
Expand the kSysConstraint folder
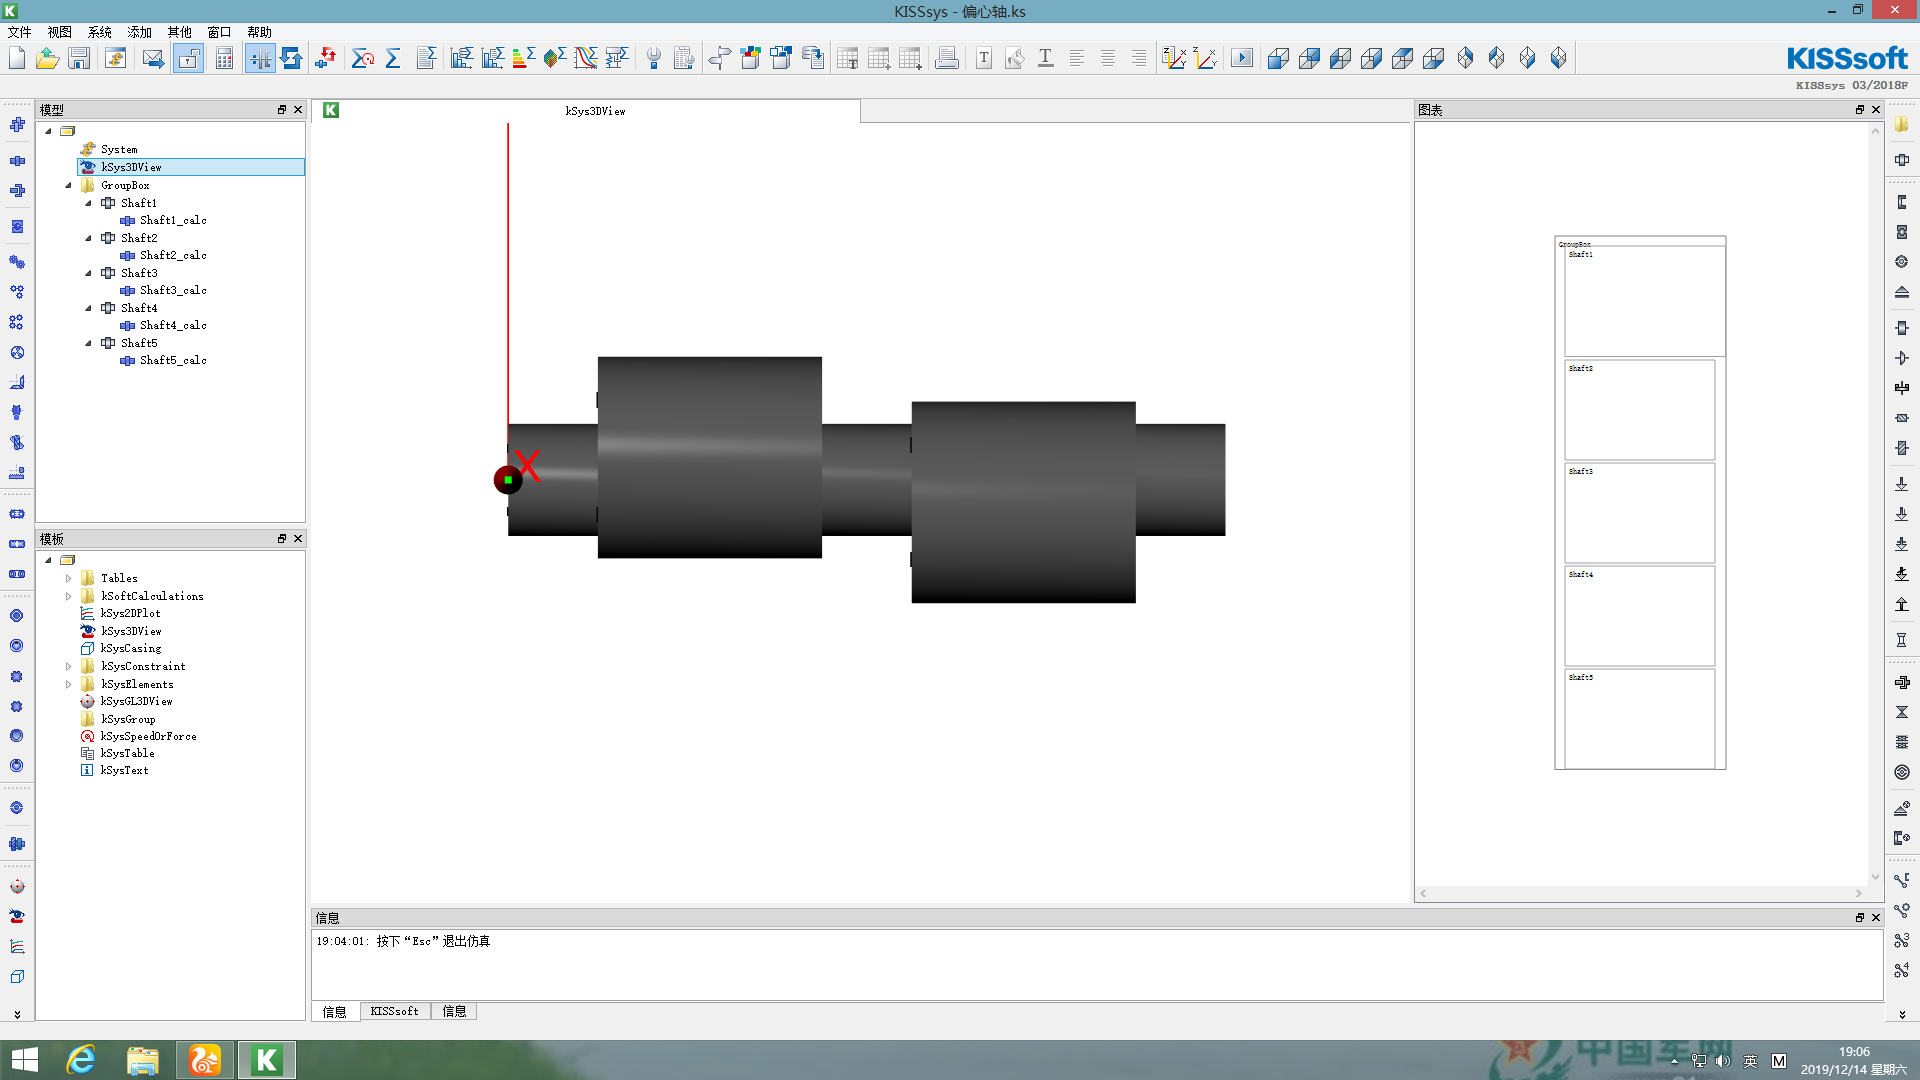click(68, 666)
